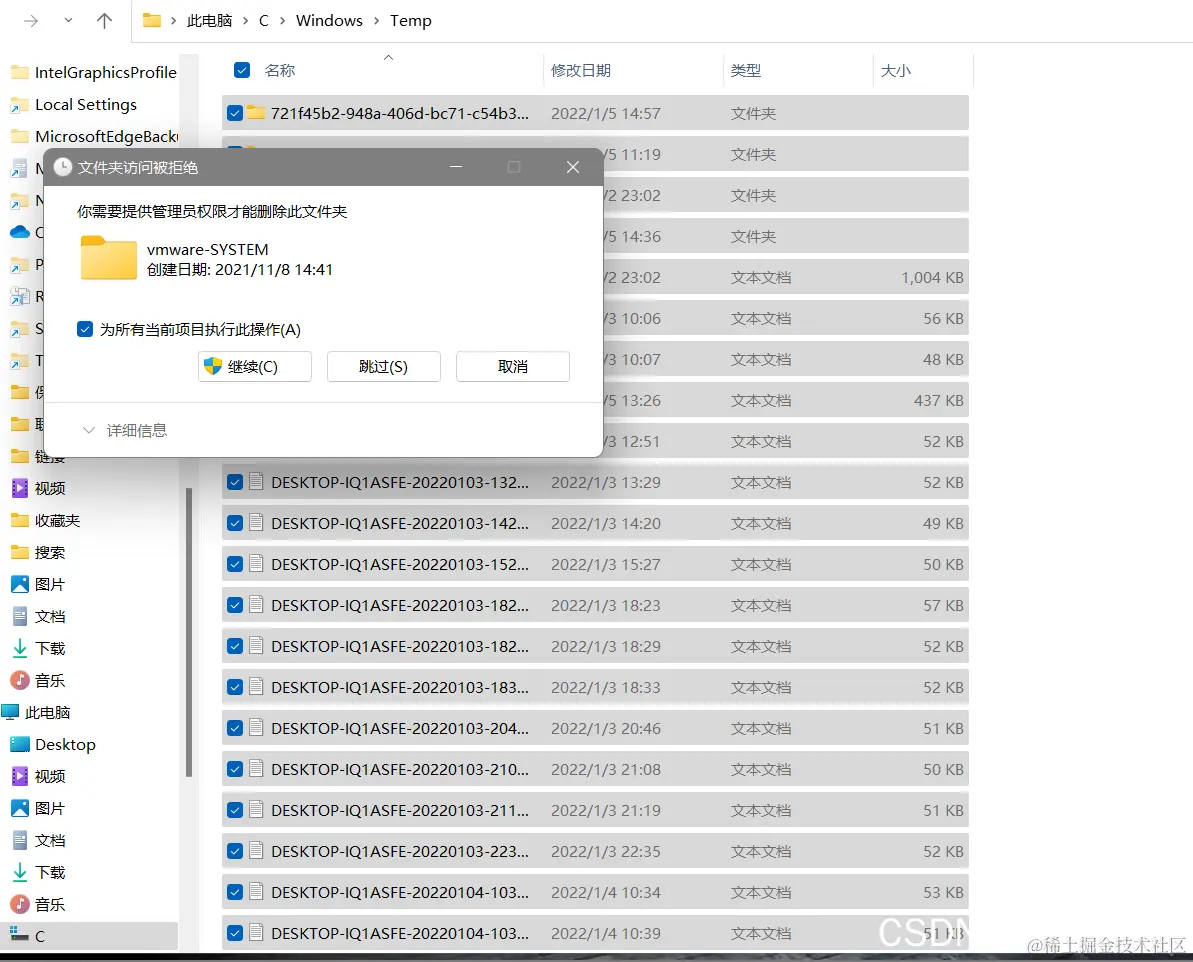Click 图片 icon above first 文档 entry

click(20, 584)
